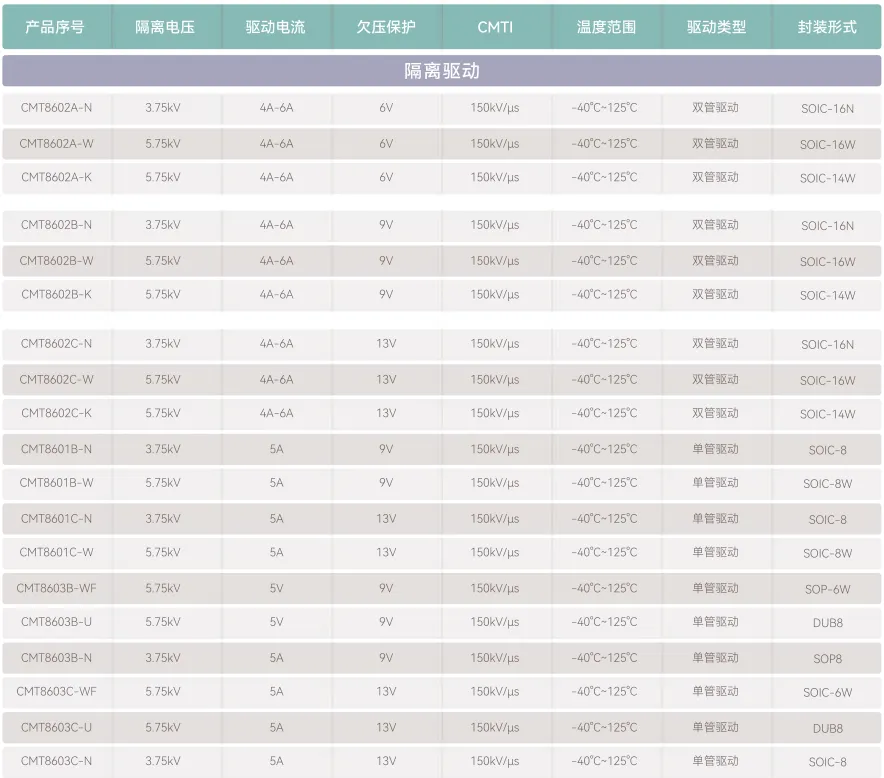Image resolution: width=884 pixels, height=778 pixels.
Task: Select product CMT8602B-W
Action: [56, 261]
